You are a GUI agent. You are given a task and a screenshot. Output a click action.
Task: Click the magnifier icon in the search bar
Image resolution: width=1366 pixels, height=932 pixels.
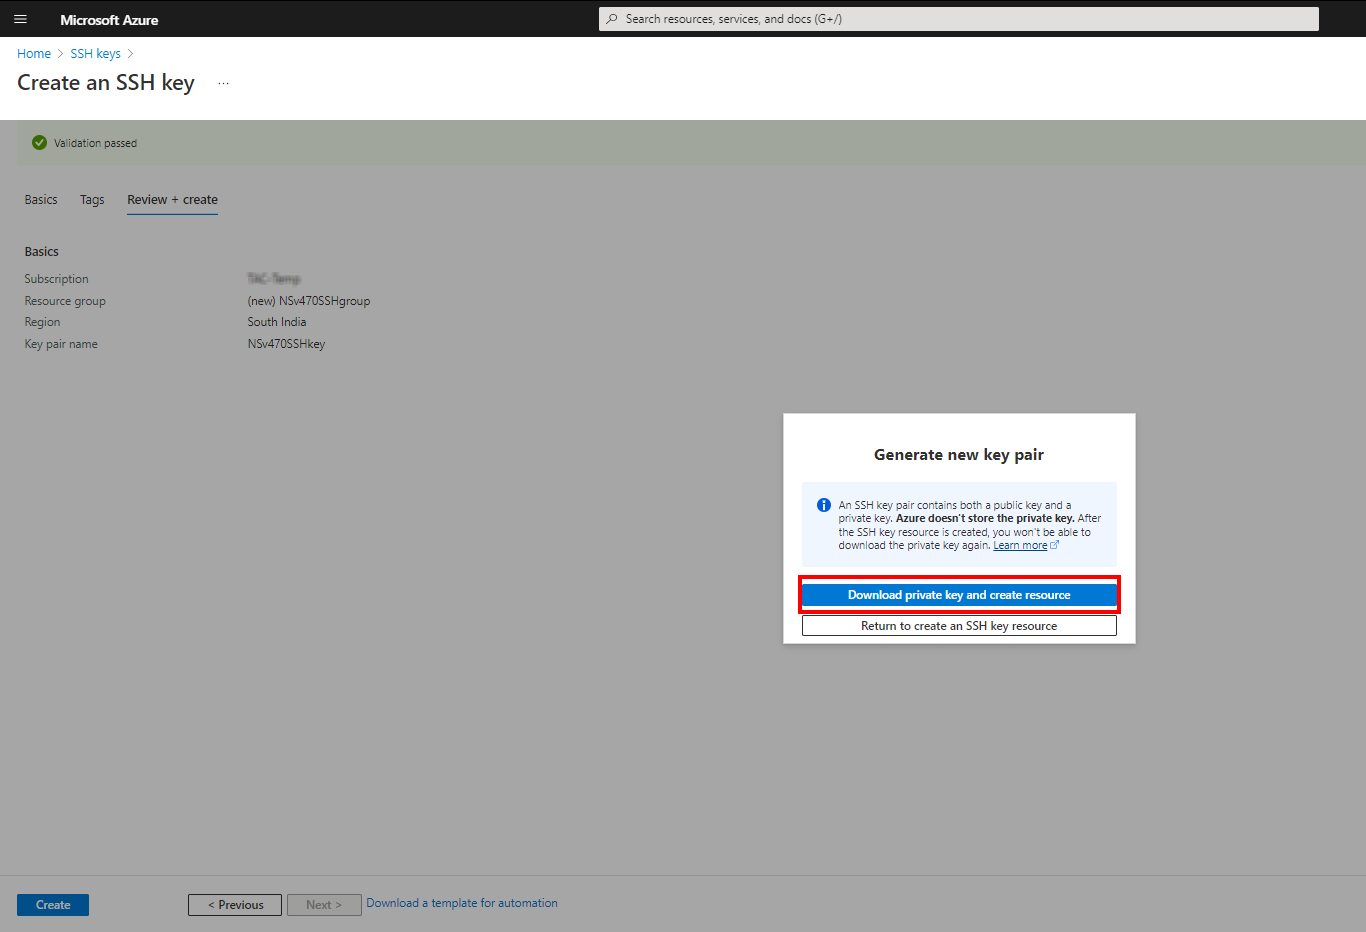[x=612, y=19]
